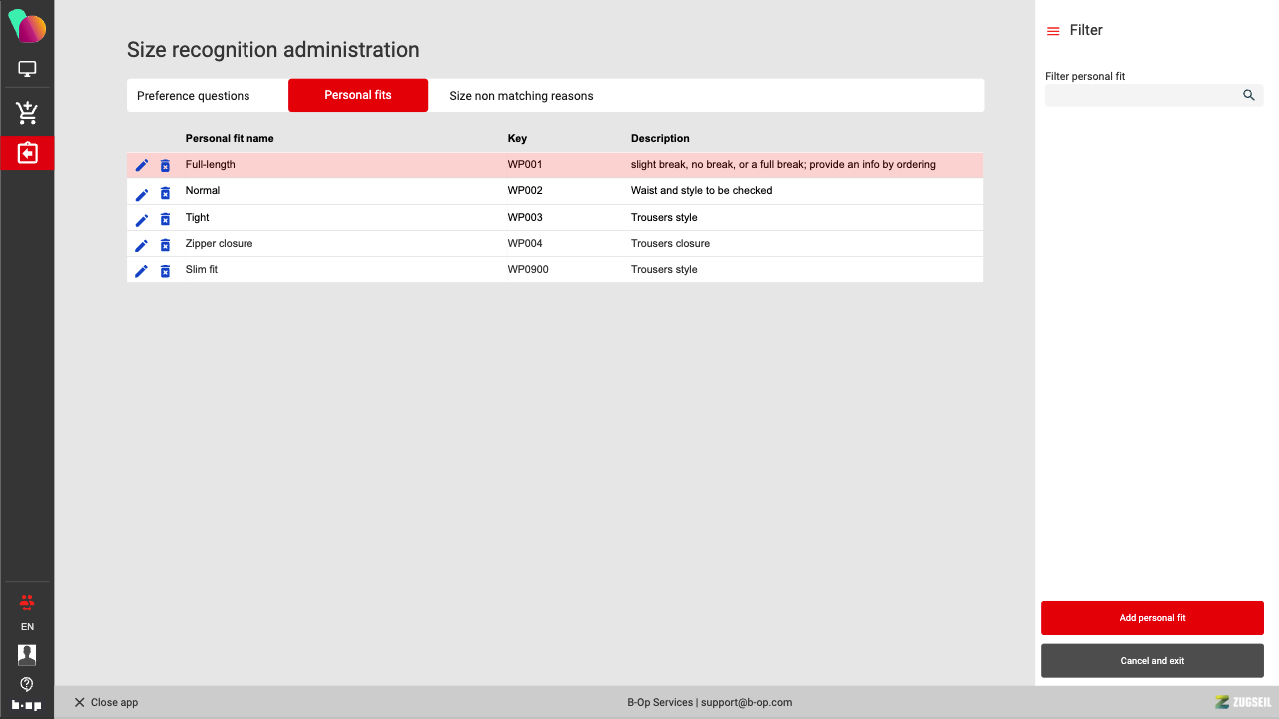The height and width of the screenshot is (719, 1279).
Task: Click pencil icon for Tight row
Action: tap(141, 219)
